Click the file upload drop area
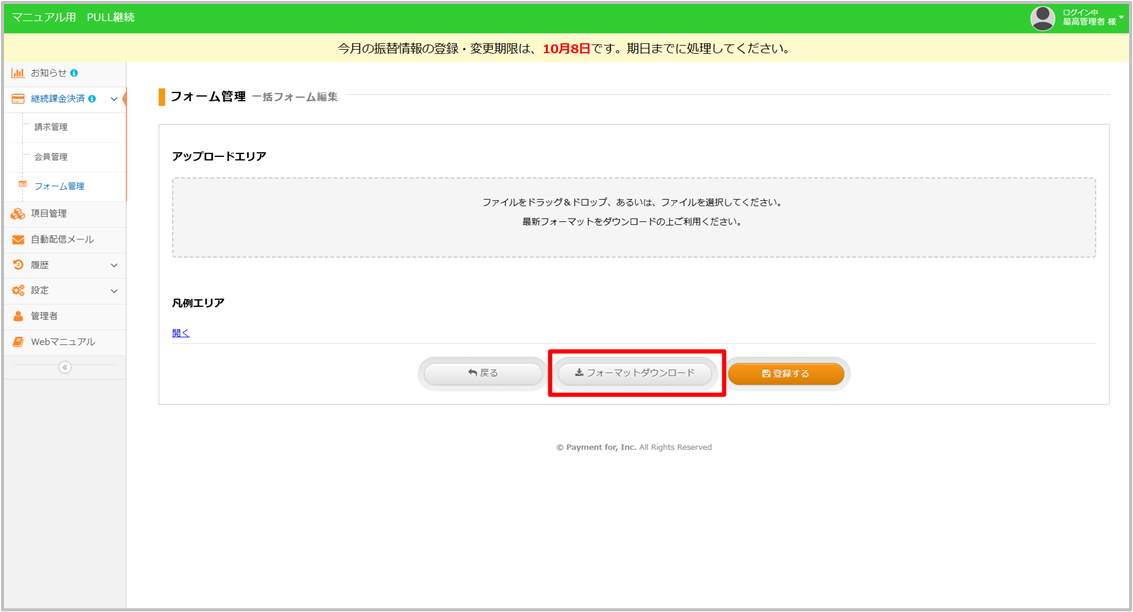The height and width of the screenshot is (612, 1133). tap(633, 217)
